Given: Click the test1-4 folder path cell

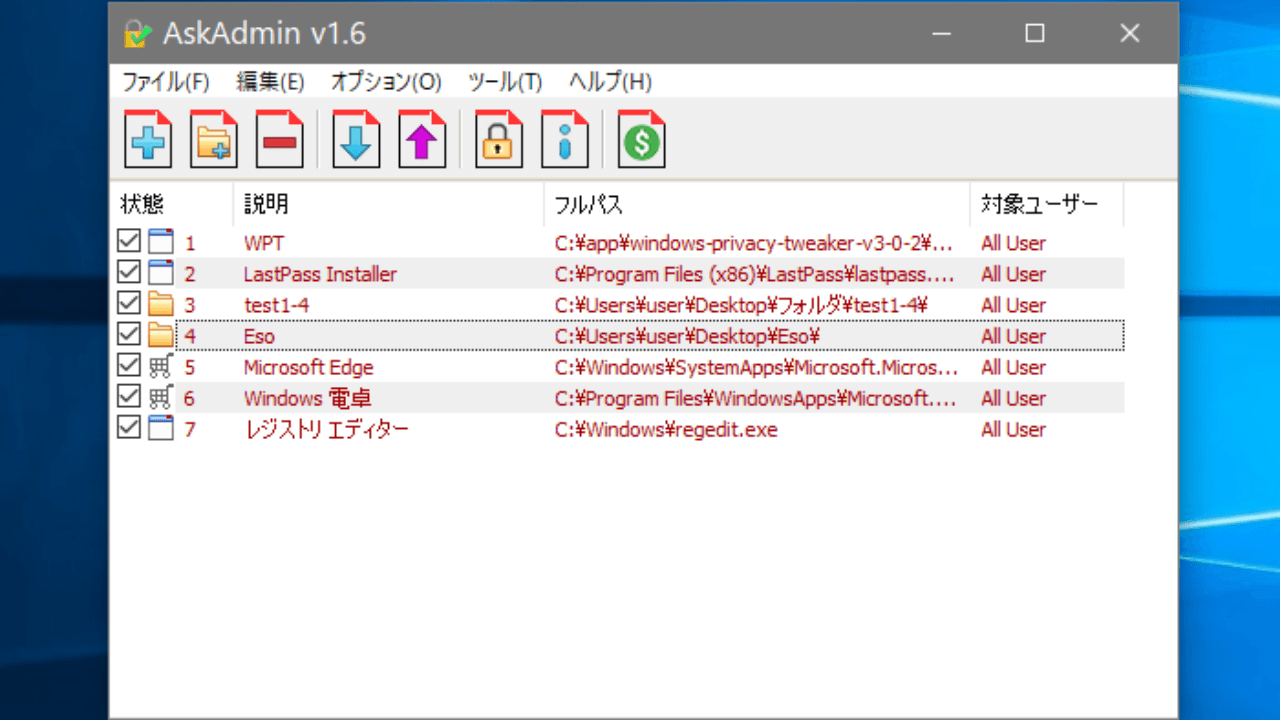Looking at the screenshot, I should (x=743, y=305).
